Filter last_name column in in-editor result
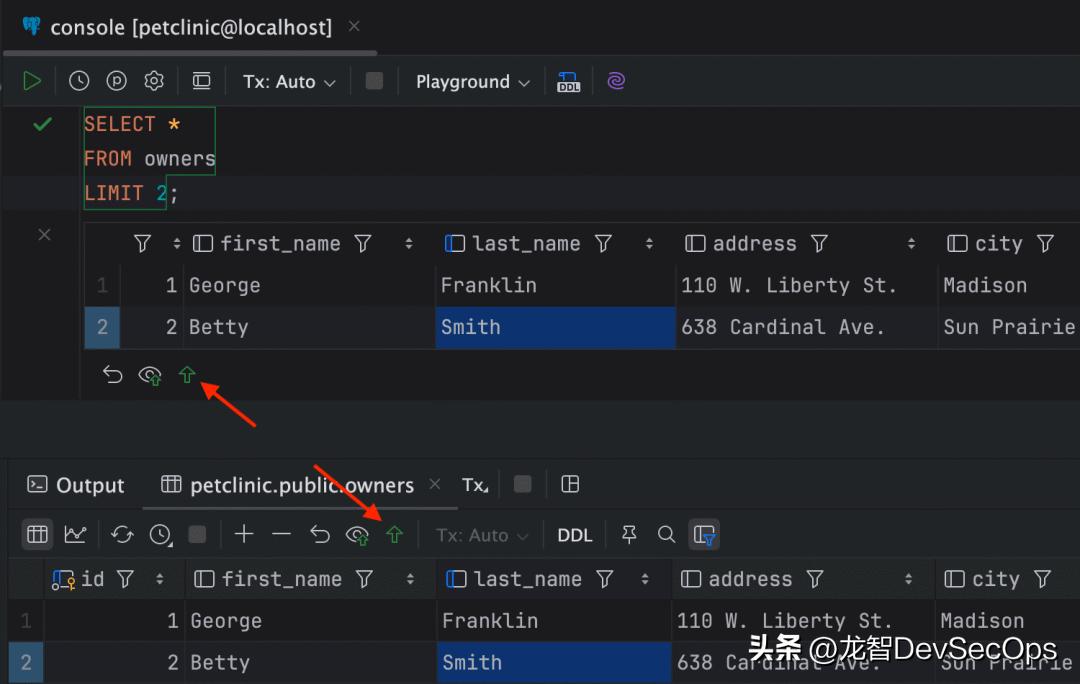 [x=603, y=243]
